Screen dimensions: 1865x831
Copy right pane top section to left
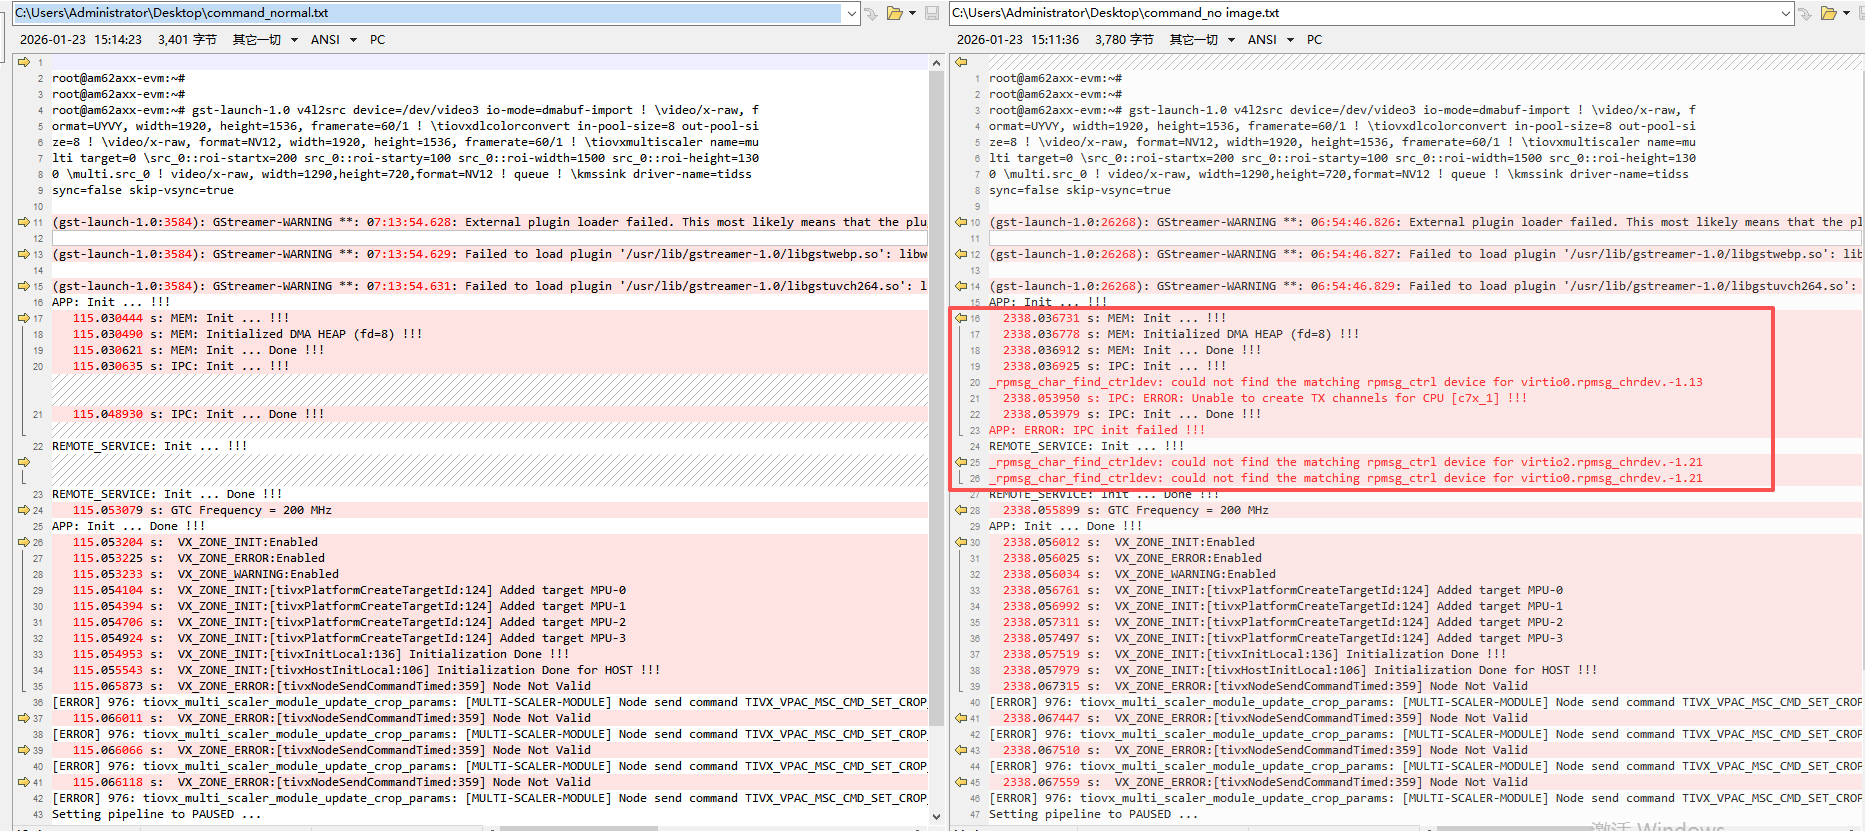(961, 62)
